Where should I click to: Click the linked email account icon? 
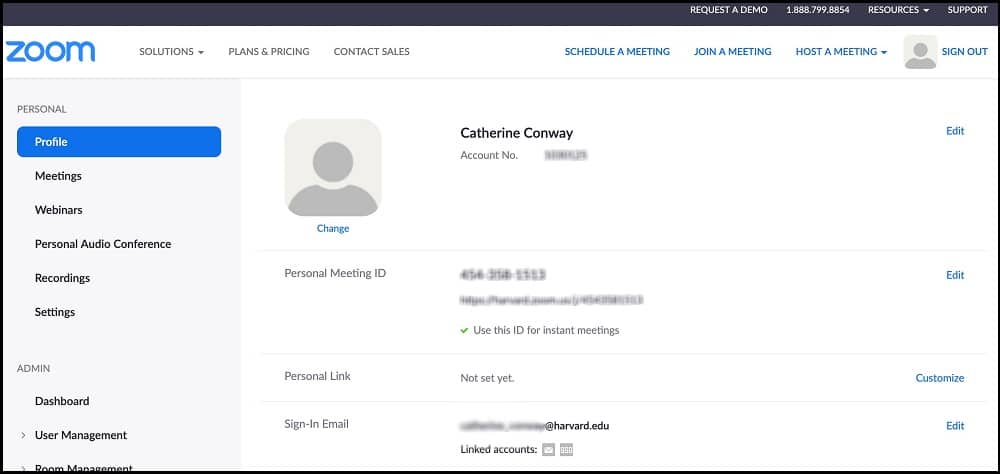coord(548,450)
